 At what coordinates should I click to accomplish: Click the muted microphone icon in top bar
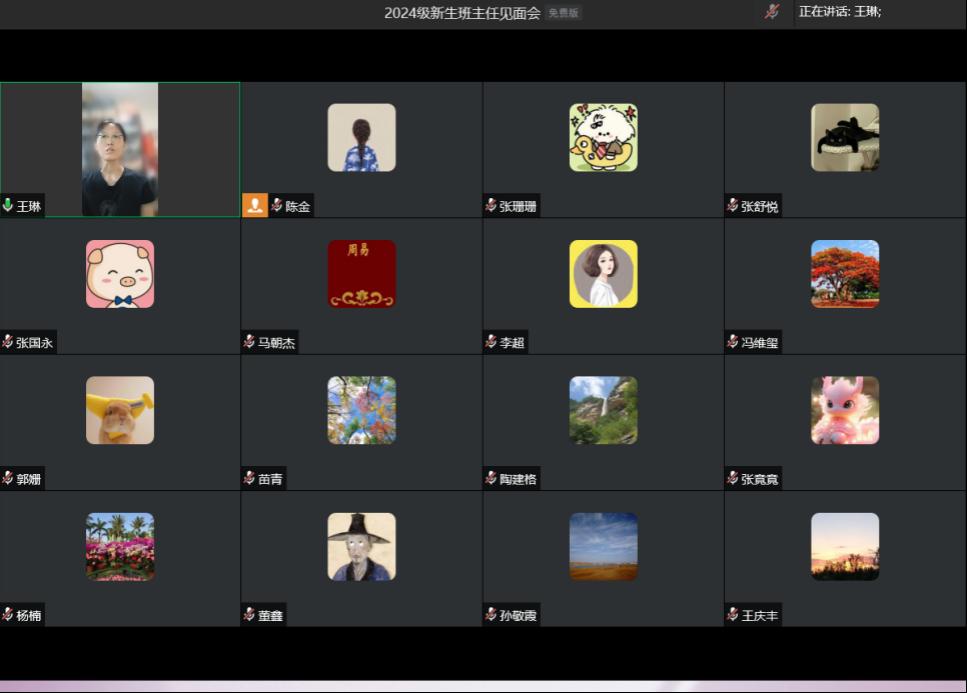772,12
